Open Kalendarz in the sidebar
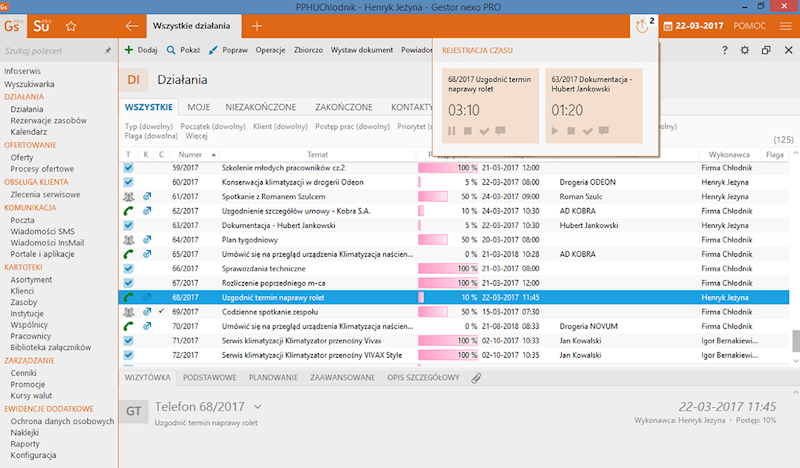The height and width of the screenshot is (468, 800). pyautogui.click(x=29, y=132)
